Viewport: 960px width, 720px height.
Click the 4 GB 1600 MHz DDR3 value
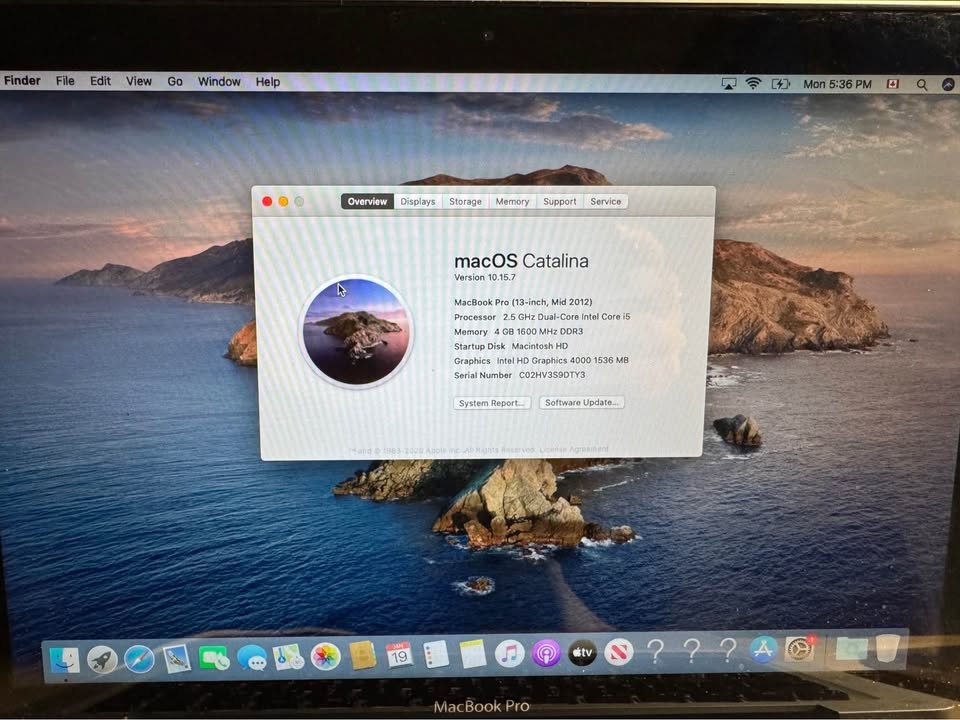(539, 331)
